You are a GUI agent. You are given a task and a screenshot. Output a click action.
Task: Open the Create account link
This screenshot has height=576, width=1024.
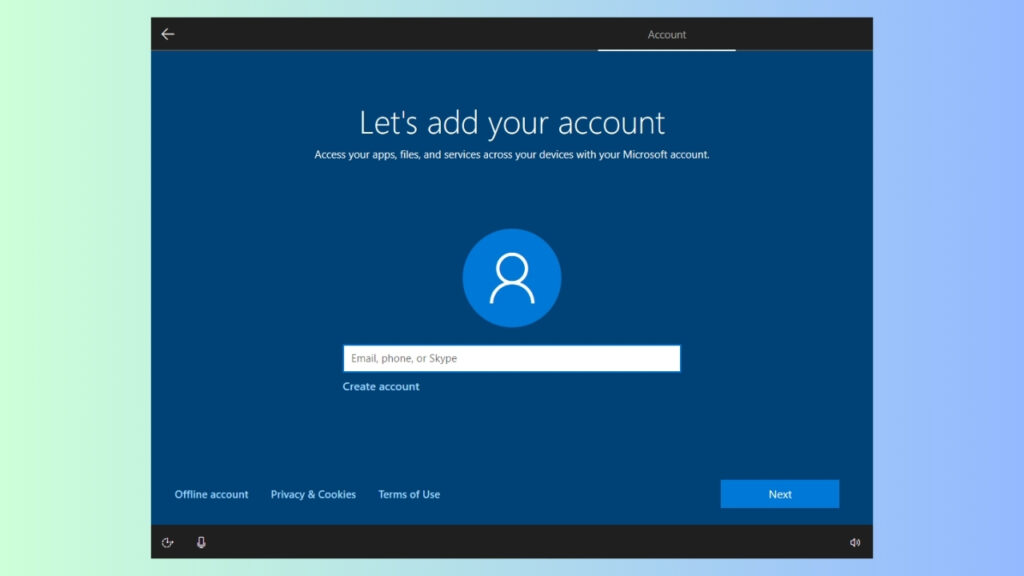(381, 386)
